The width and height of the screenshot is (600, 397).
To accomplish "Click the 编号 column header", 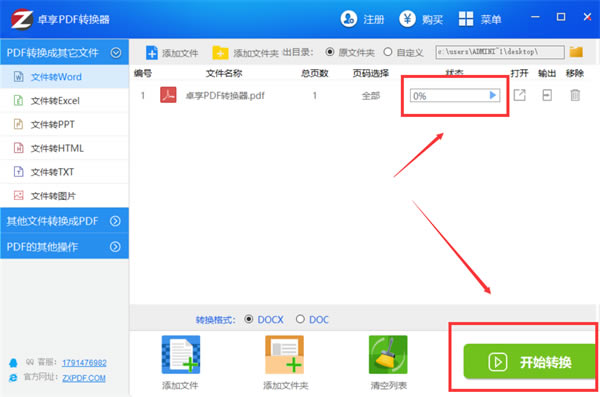I will click(x=143, y=73).
